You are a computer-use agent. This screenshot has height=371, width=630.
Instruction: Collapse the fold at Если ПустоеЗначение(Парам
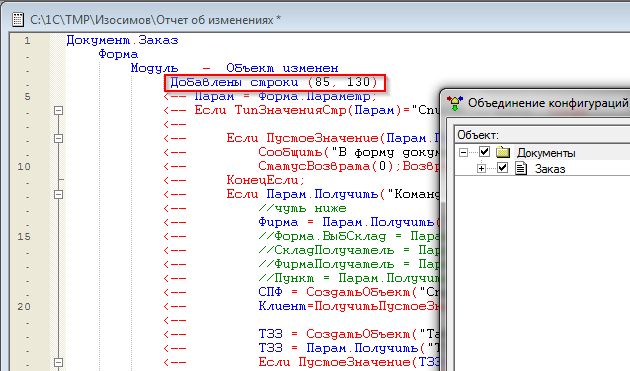tap(58, 138)
